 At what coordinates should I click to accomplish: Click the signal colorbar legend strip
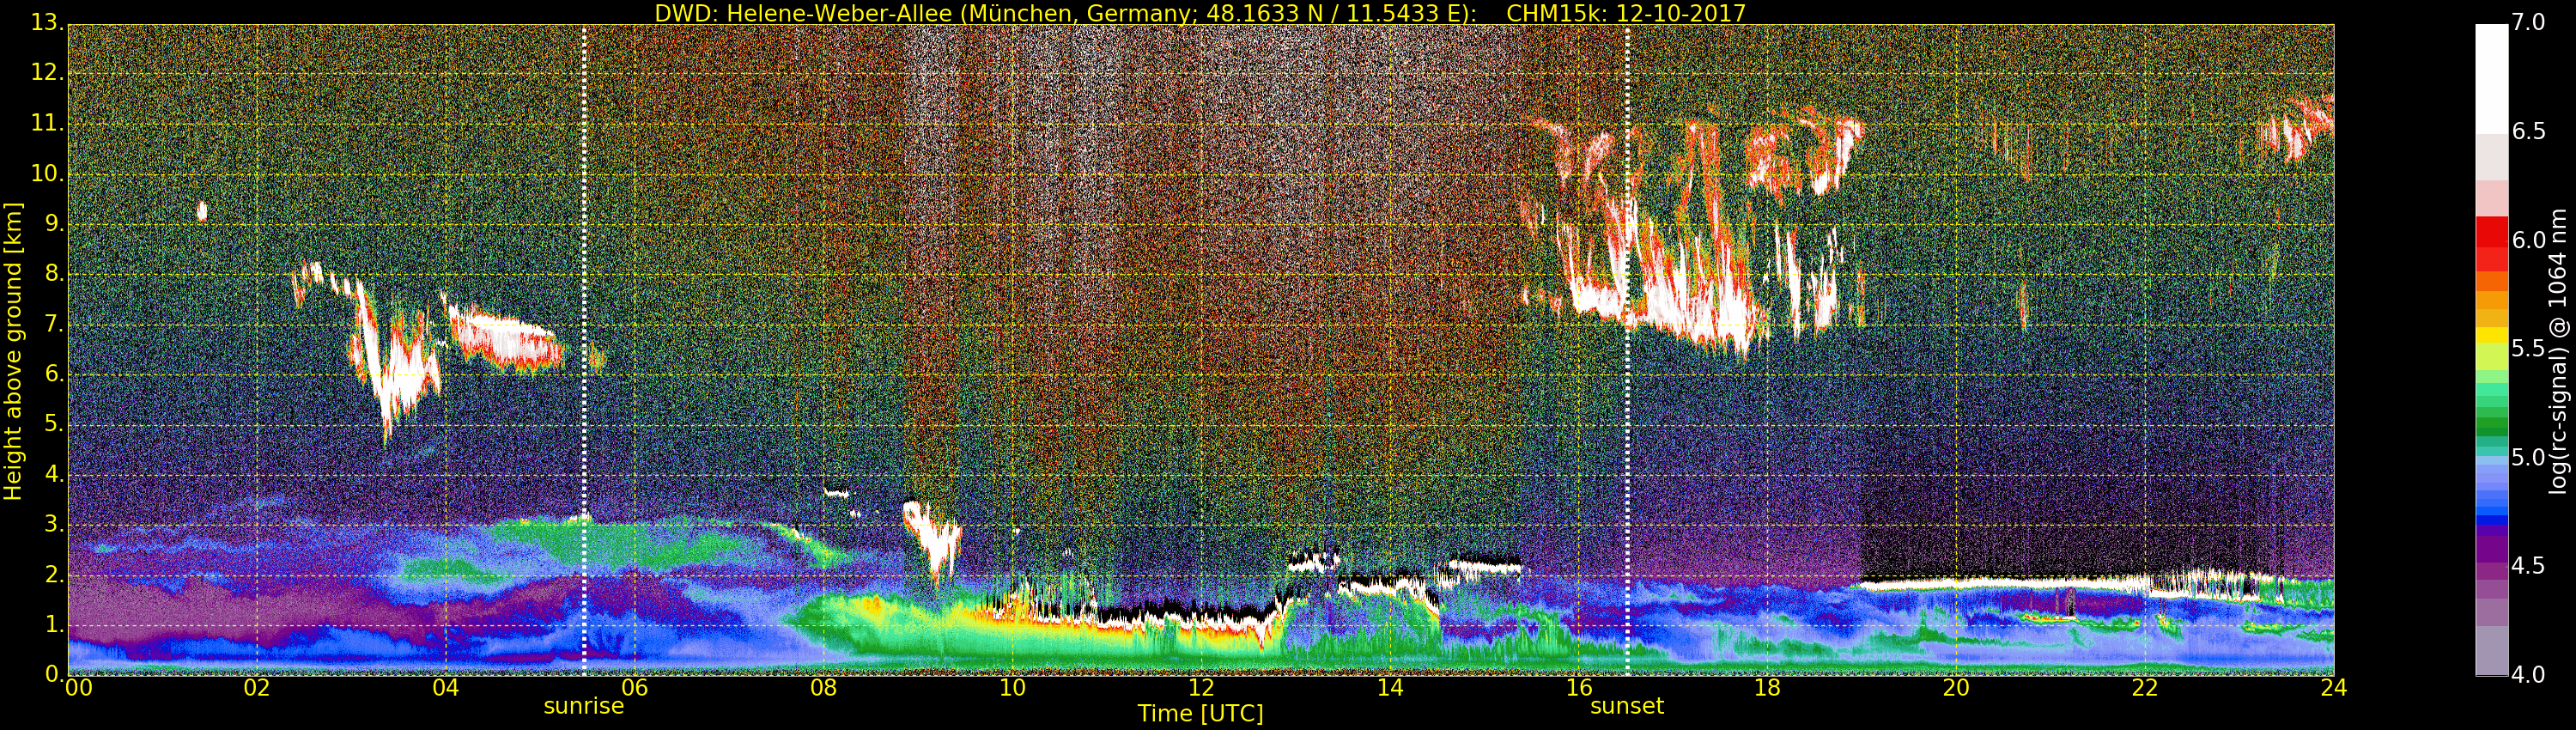click(2491, 350)
